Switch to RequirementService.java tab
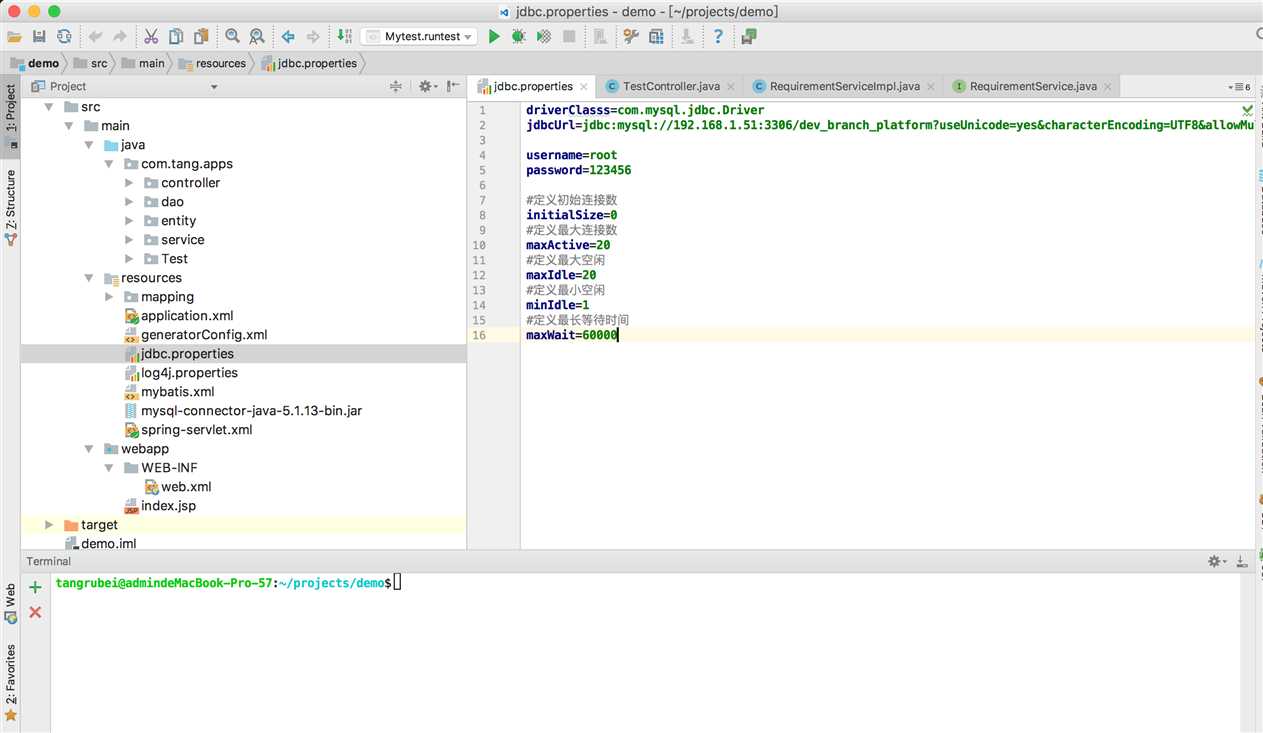The image size is (1263, 733). coord(1033,87)
